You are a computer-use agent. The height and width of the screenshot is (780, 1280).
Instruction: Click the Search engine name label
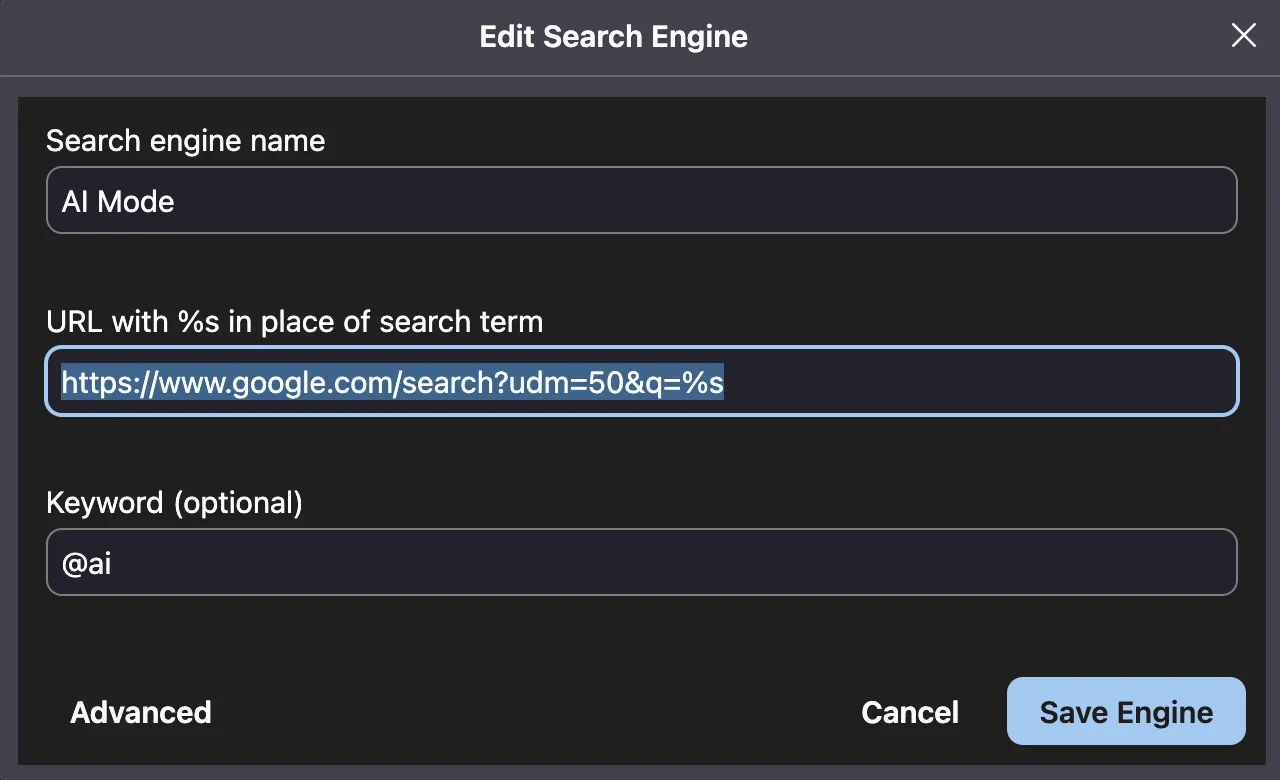pos(185,141)
